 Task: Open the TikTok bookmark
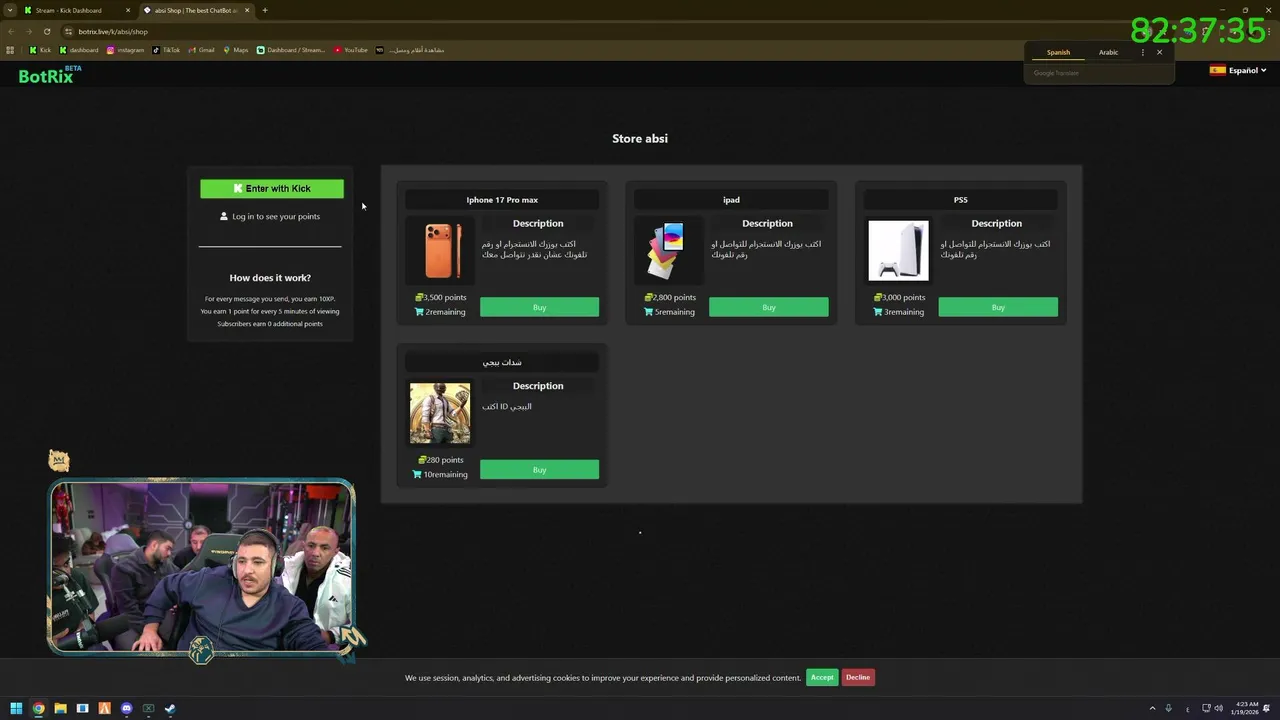[166, 50]
